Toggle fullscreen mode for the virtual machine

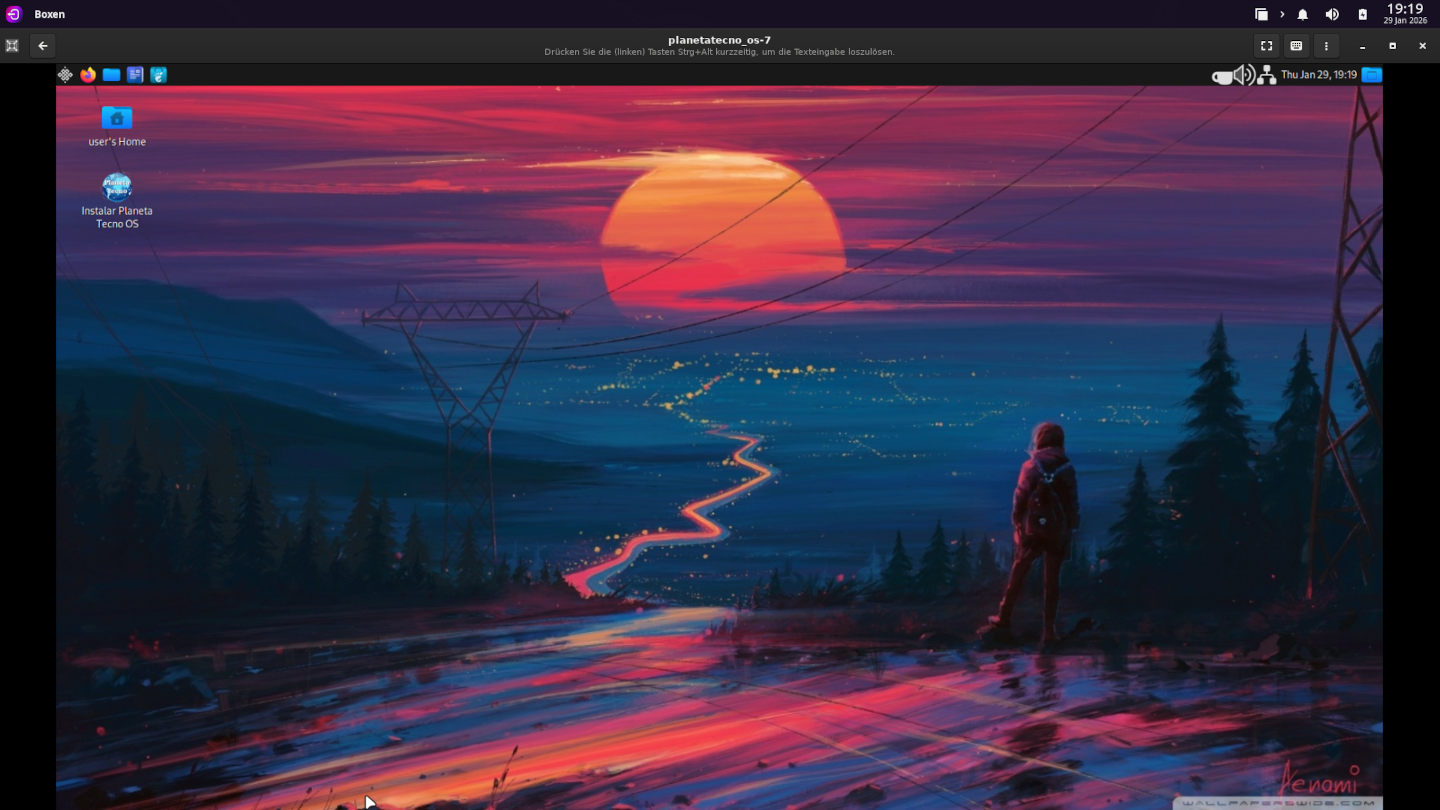tap(1266, 46)
